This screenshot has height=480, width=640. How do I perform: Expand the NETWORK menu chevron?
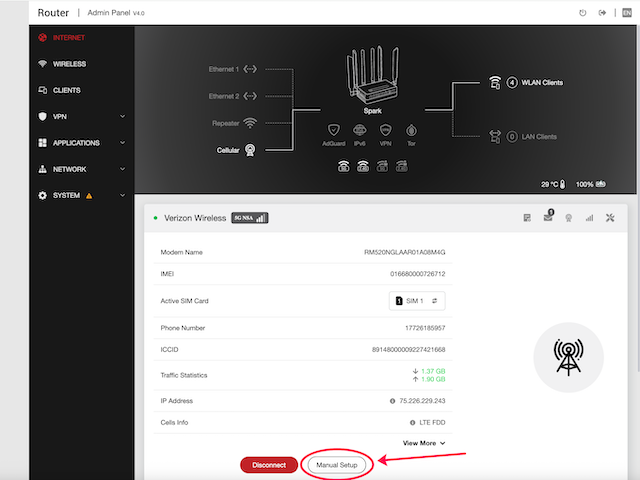click(x=122, y=169)
